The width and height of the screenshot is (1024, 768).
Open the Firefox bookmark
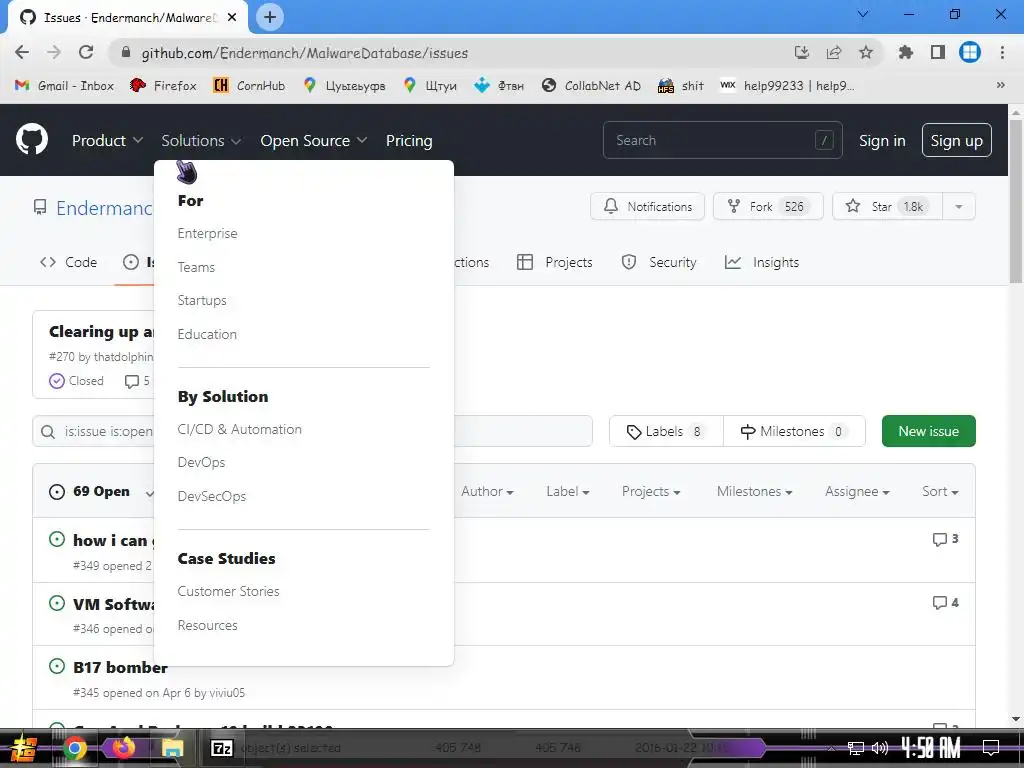click(163, 86)
